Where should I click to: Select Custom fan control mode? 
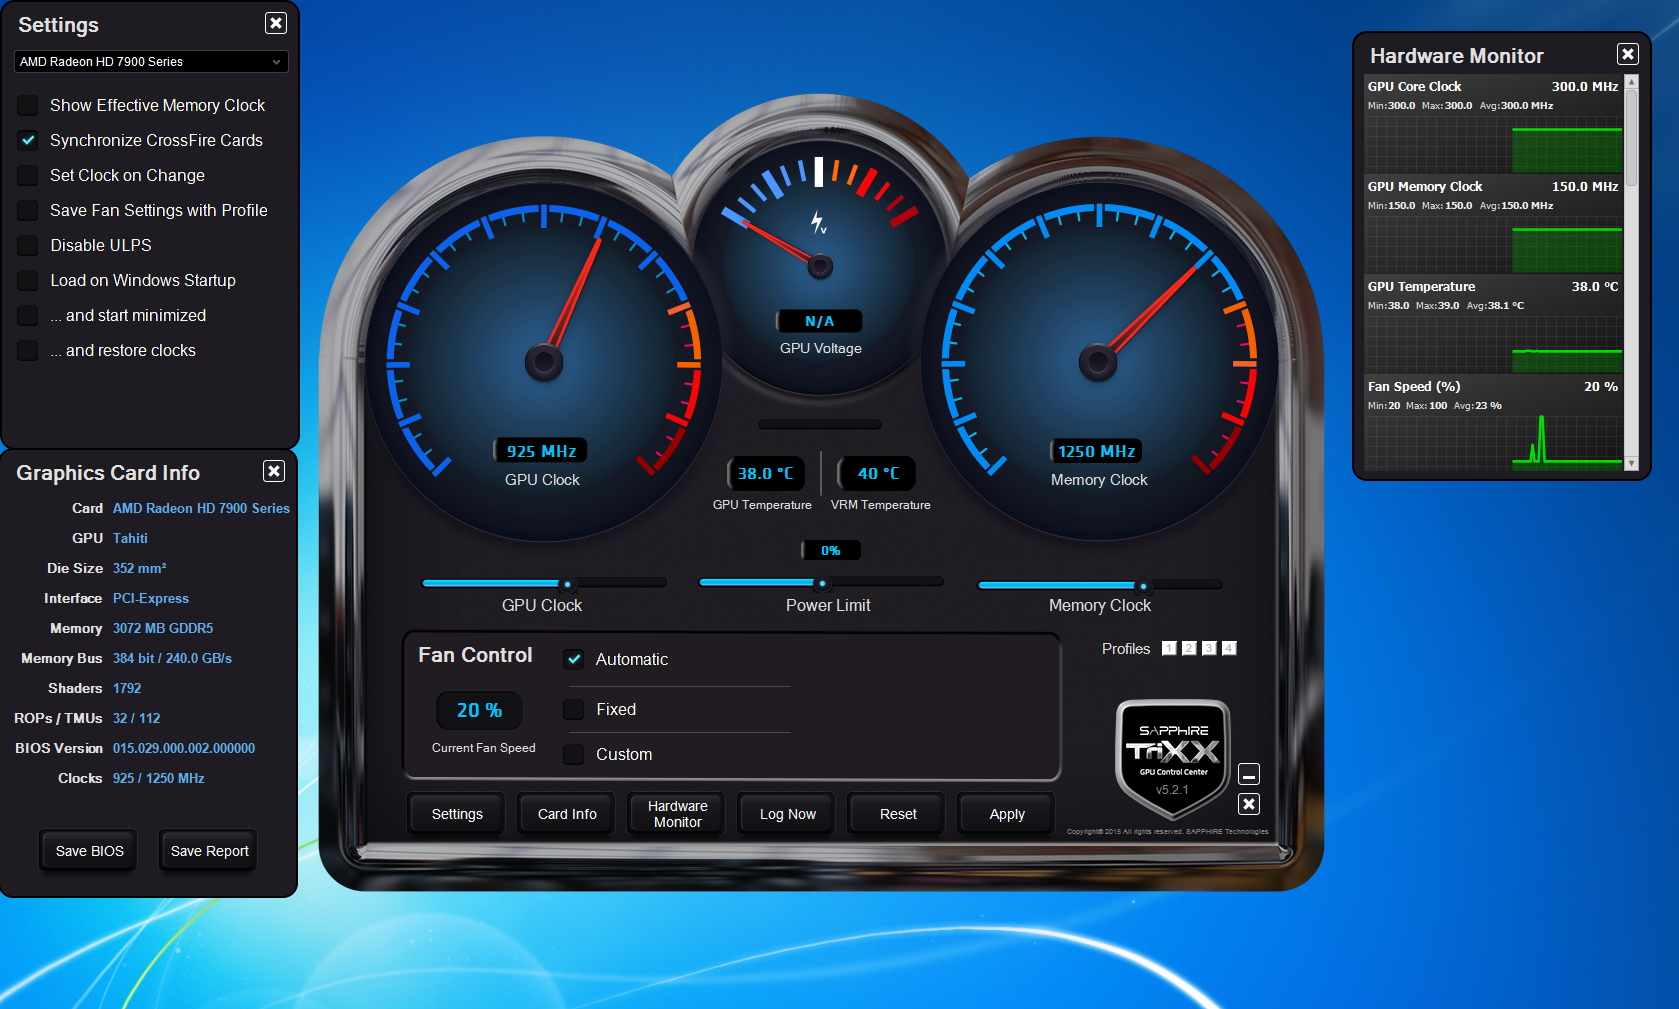574,754
